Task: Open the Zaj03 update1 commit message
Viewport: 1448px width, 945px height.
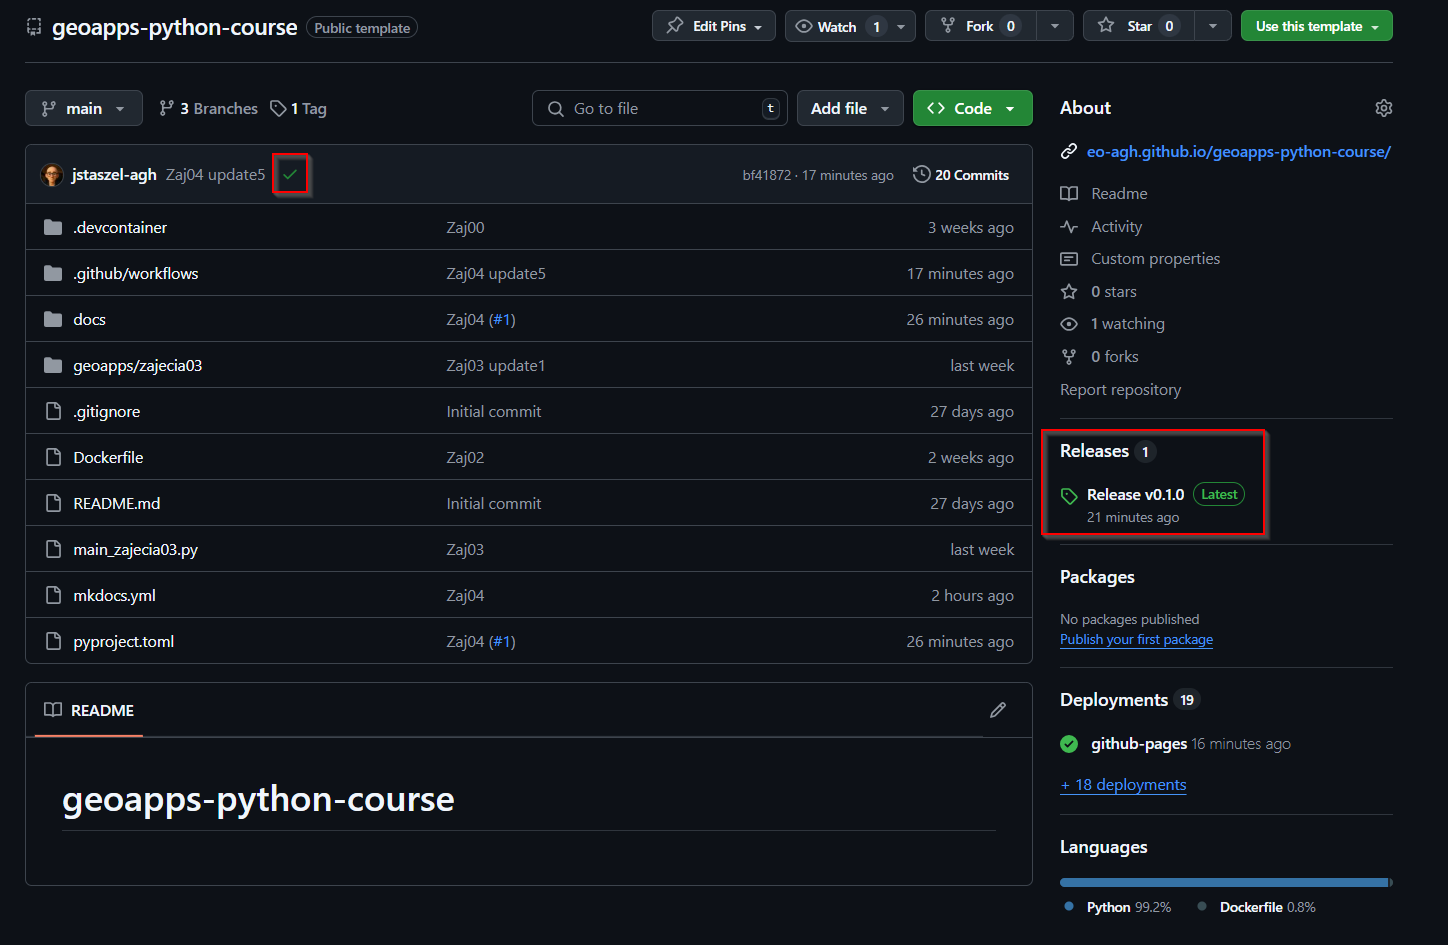Action: (496, 366)
